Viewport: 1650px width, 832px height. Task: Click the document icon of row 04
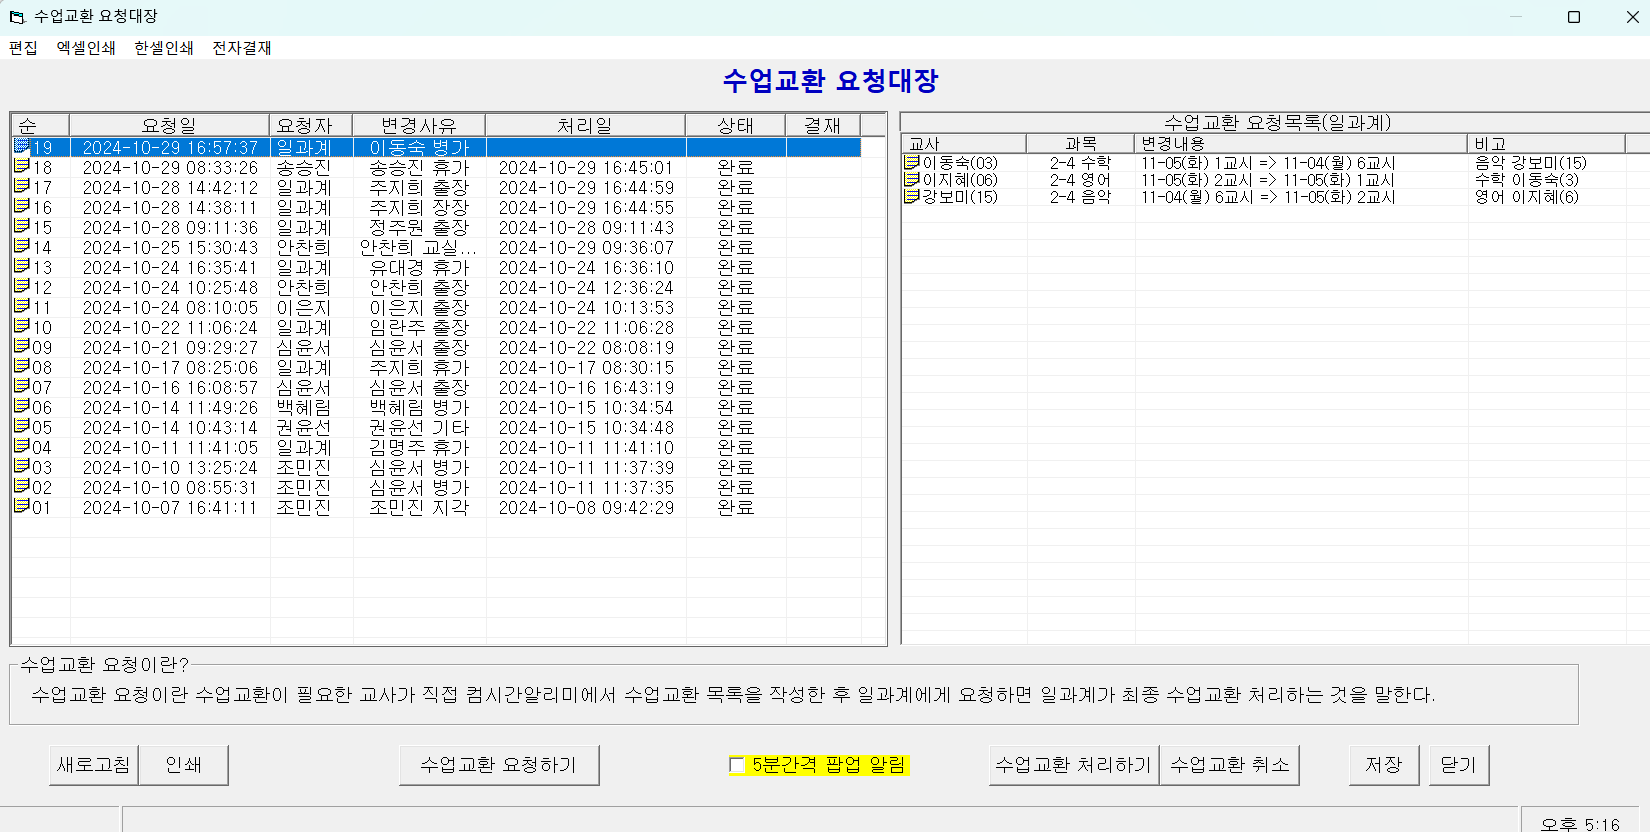(22, 446)
